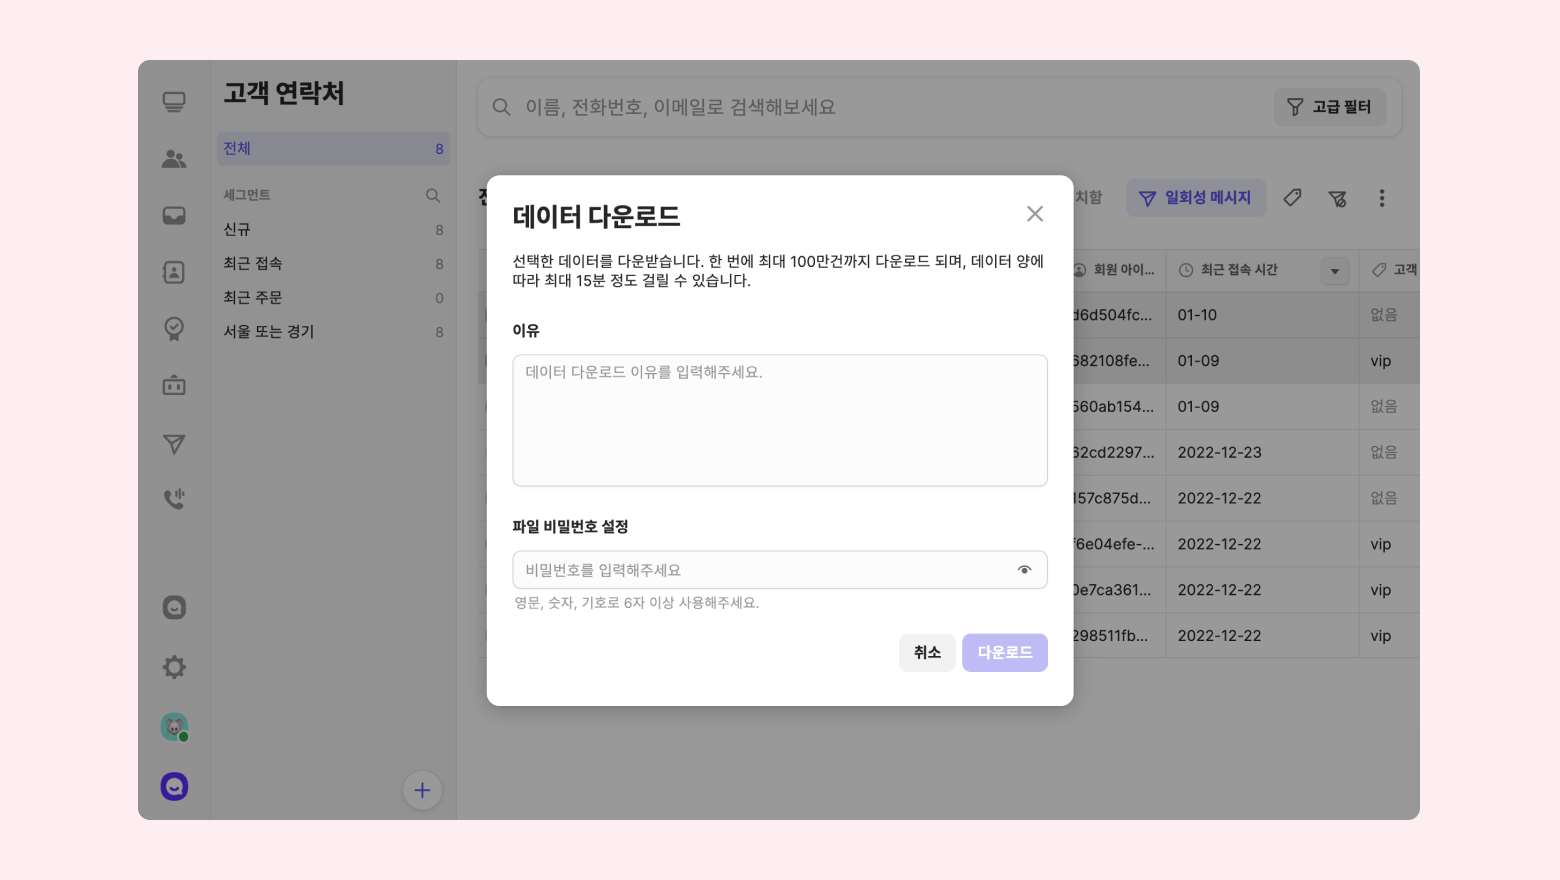Open the 고급 필터 filter
The width and height of the screenshot is (1560, 880).
point(1329,107)
